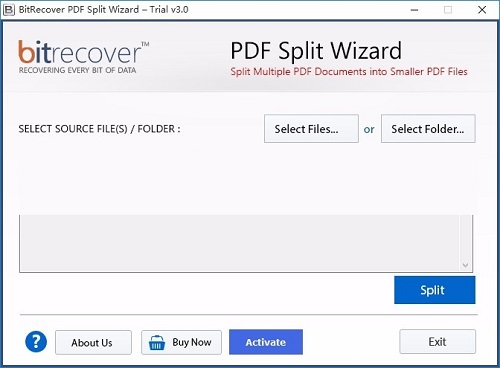The height and width of the screenshot is (368, 500).
Task: Click the 'SELECT SOURCE FILE(S) / FOLDER :' label
Action: coord(99,129)
